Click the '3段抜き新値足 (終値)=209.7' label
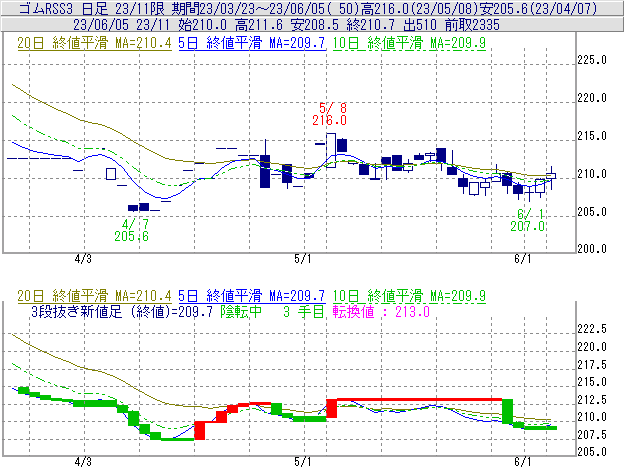The image size is (624, 475). [122, 311]
